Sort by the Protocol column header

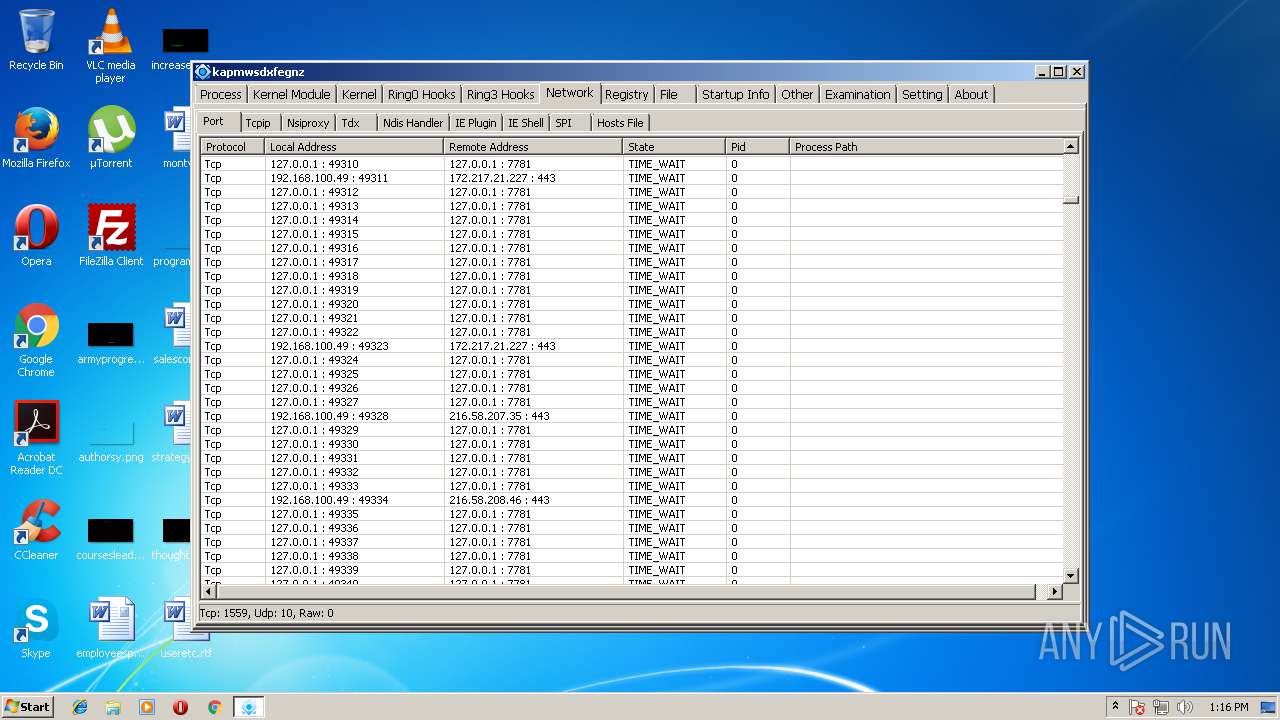click(x=233, y=146)
